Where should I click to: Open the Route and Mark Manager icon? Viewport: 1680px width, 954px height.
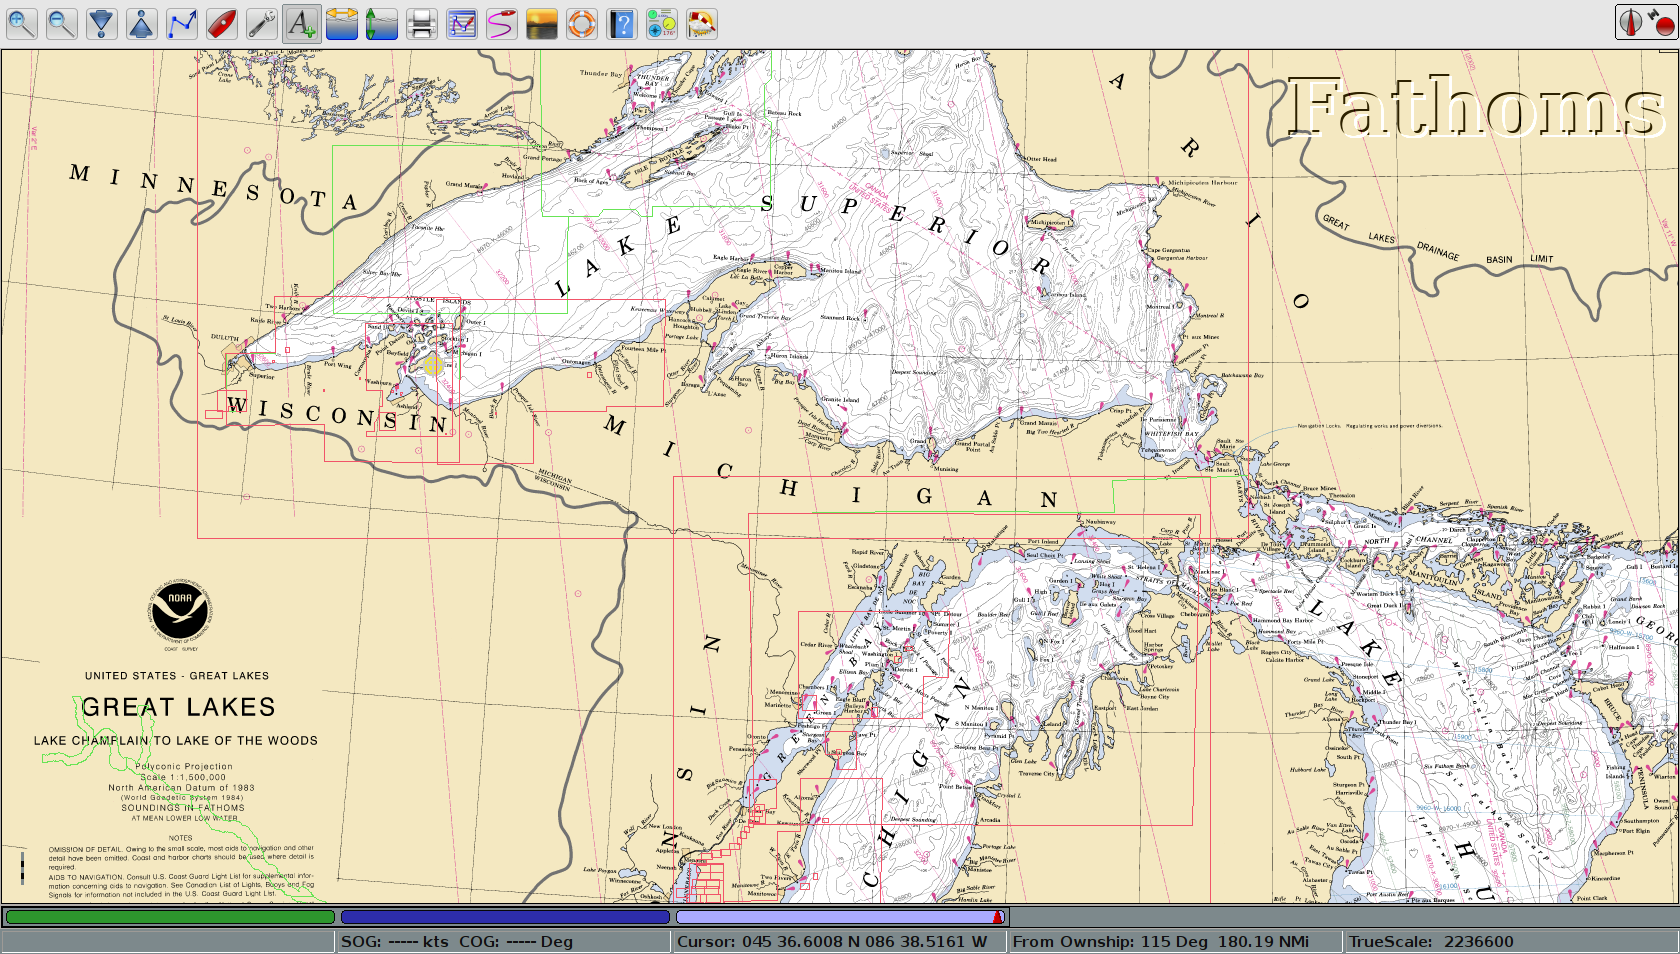(462, 23)
